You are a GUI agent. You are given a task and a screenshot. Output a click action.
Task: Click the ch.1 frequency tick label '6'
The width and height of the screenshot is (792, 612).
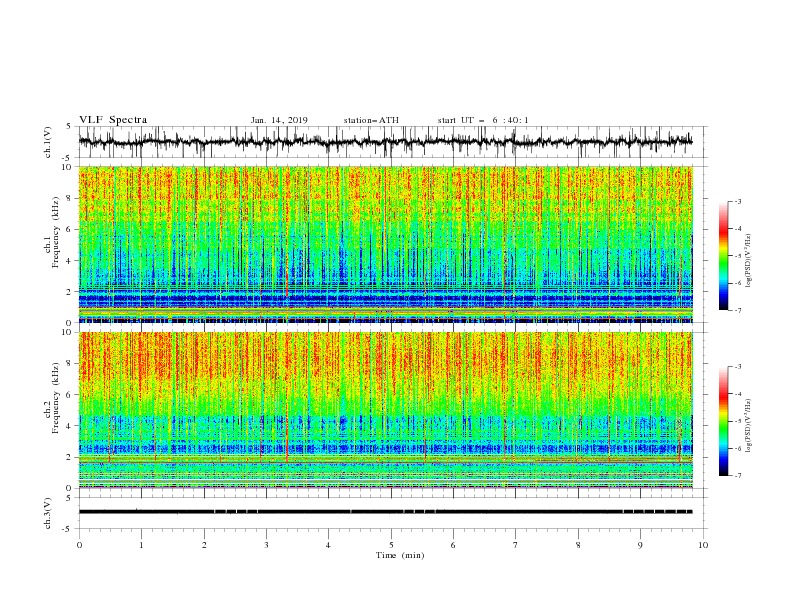click(70, 229)
